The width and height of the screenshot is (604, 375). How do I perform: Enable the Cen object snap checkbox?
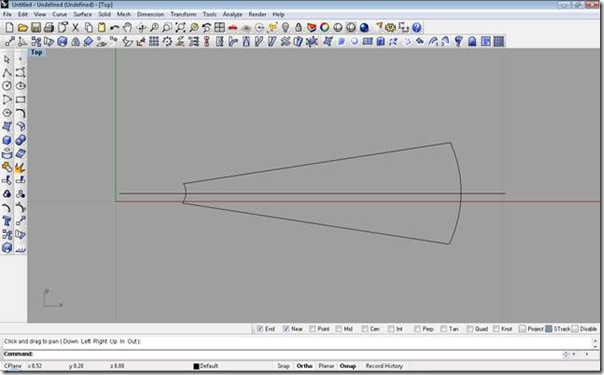coord(365,329)
